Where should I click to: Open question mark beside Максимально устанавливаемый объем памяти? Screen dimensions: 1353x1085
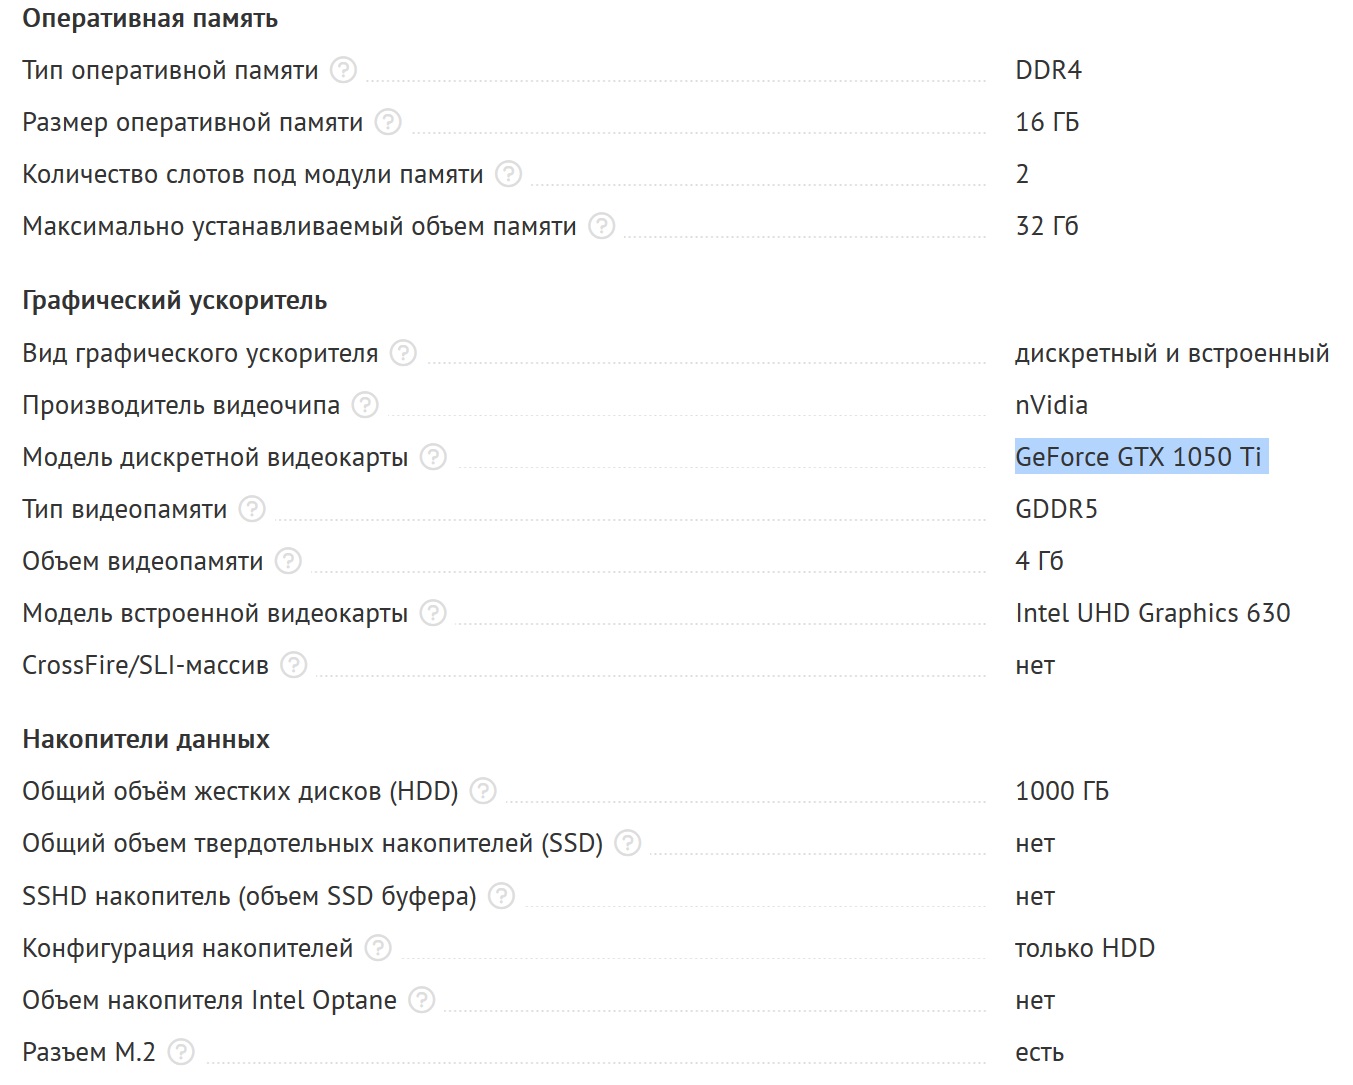tap(602, 226)
